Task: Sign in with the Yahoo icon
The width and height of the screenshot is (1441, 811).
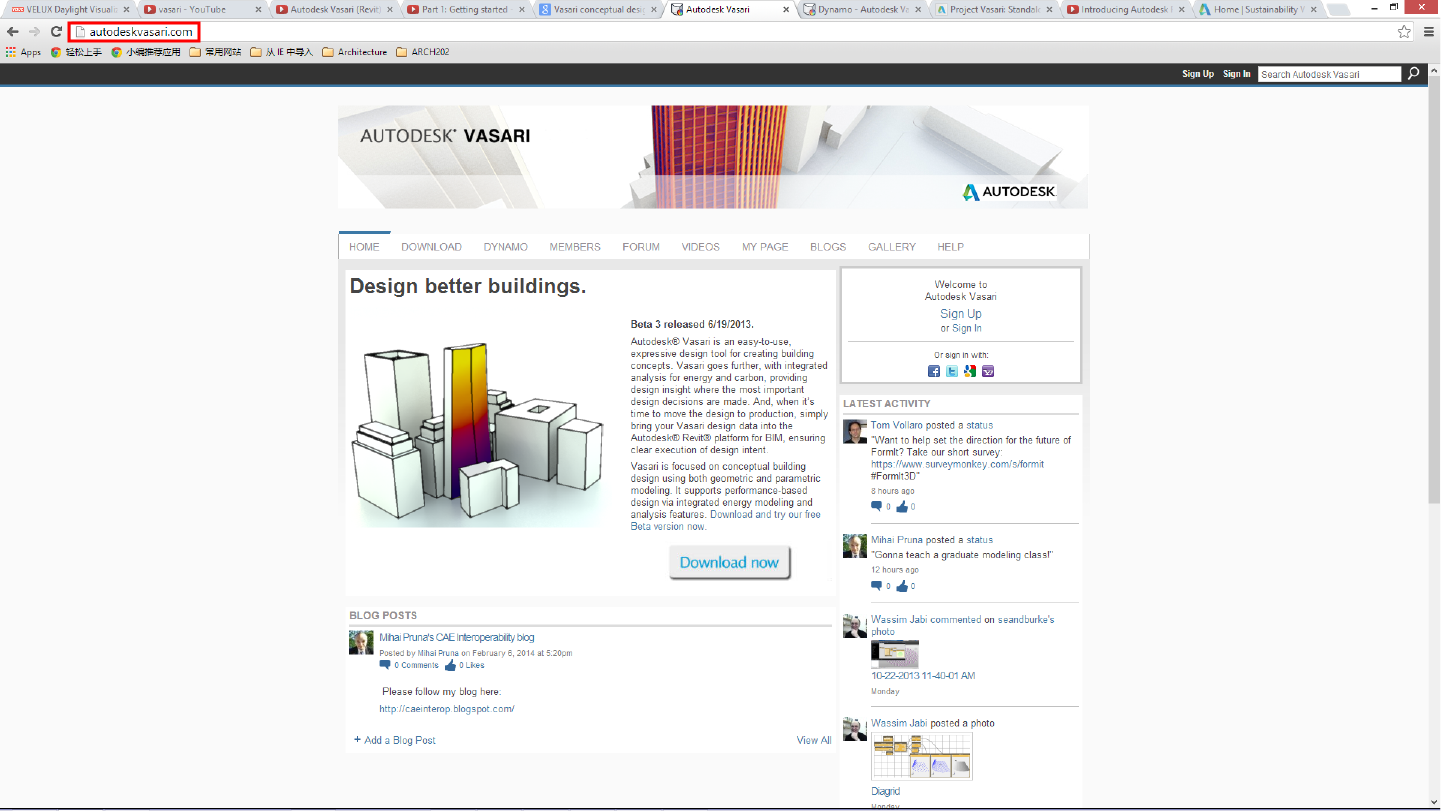Action: coord(988,371)
